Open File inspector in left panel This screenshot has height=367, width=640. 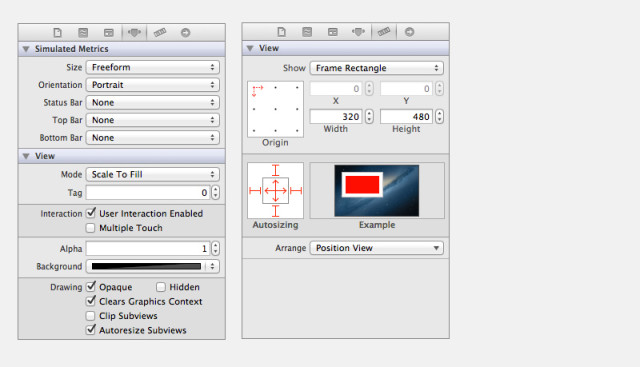pos(58,33)
